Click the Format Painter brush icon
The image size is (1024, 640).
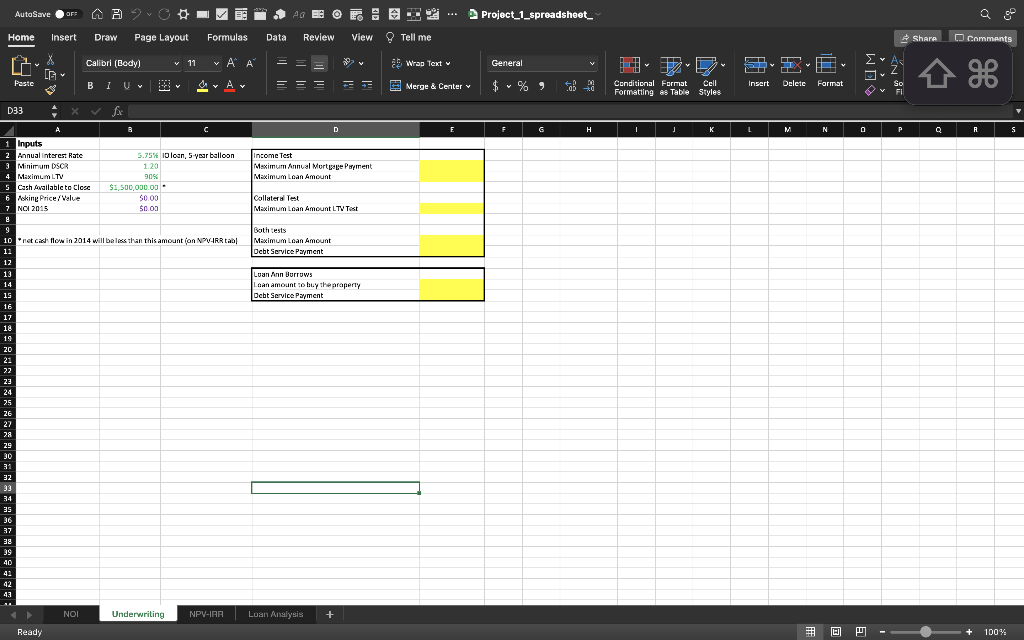(50, 90)
